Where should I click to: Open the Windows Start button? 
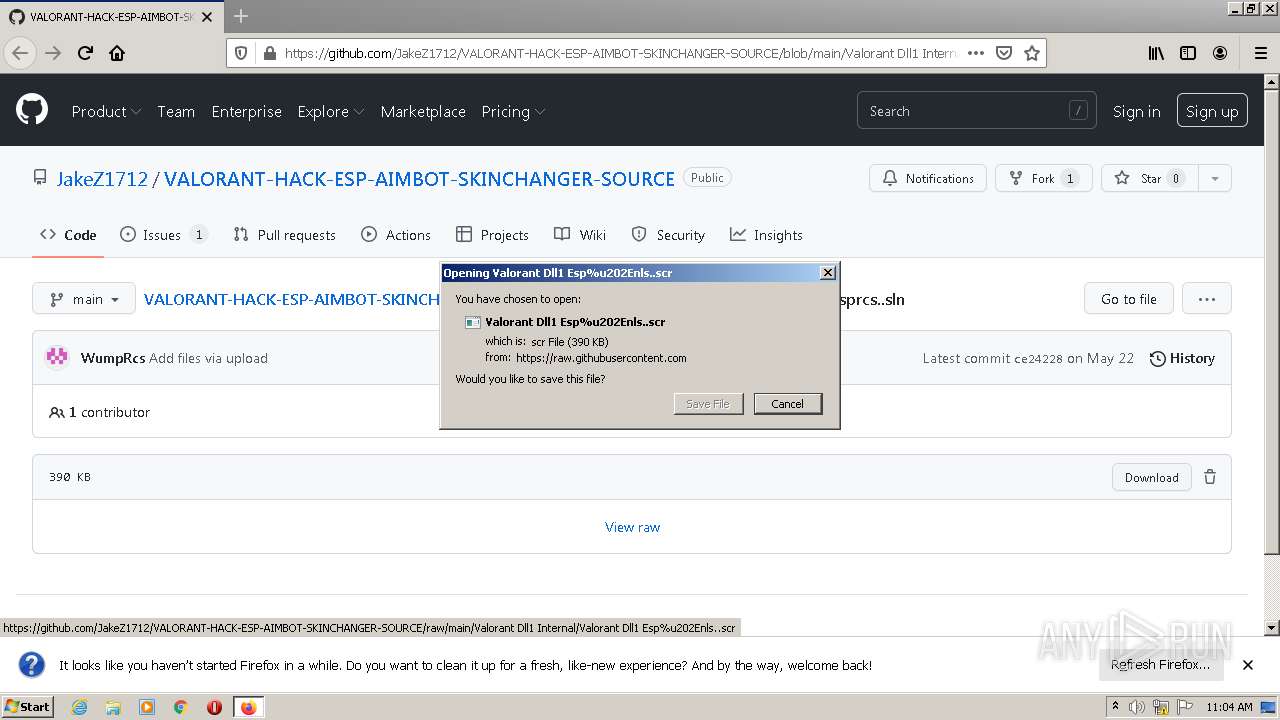pos(28,707)
